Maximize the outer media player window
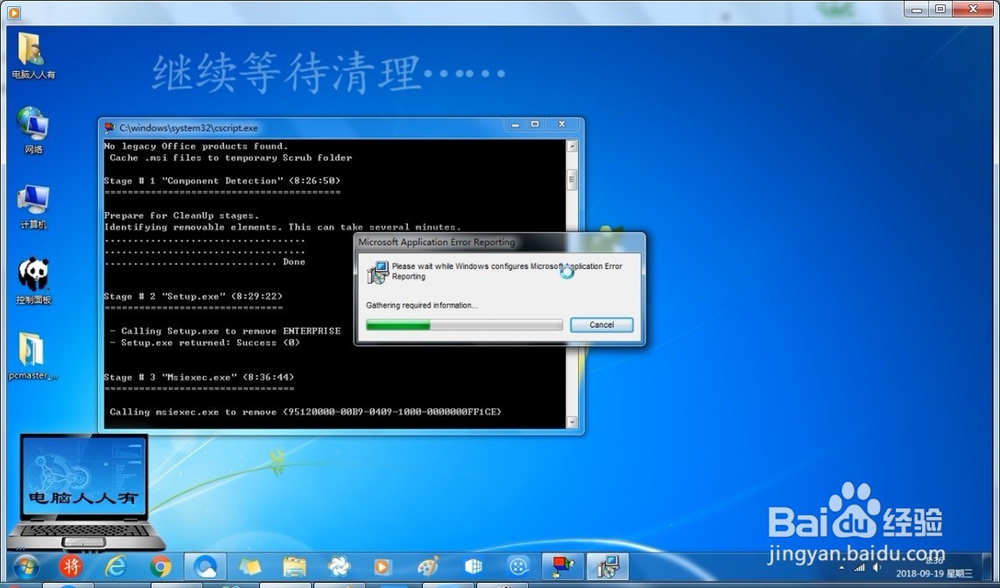 click(x=941, y=9)
